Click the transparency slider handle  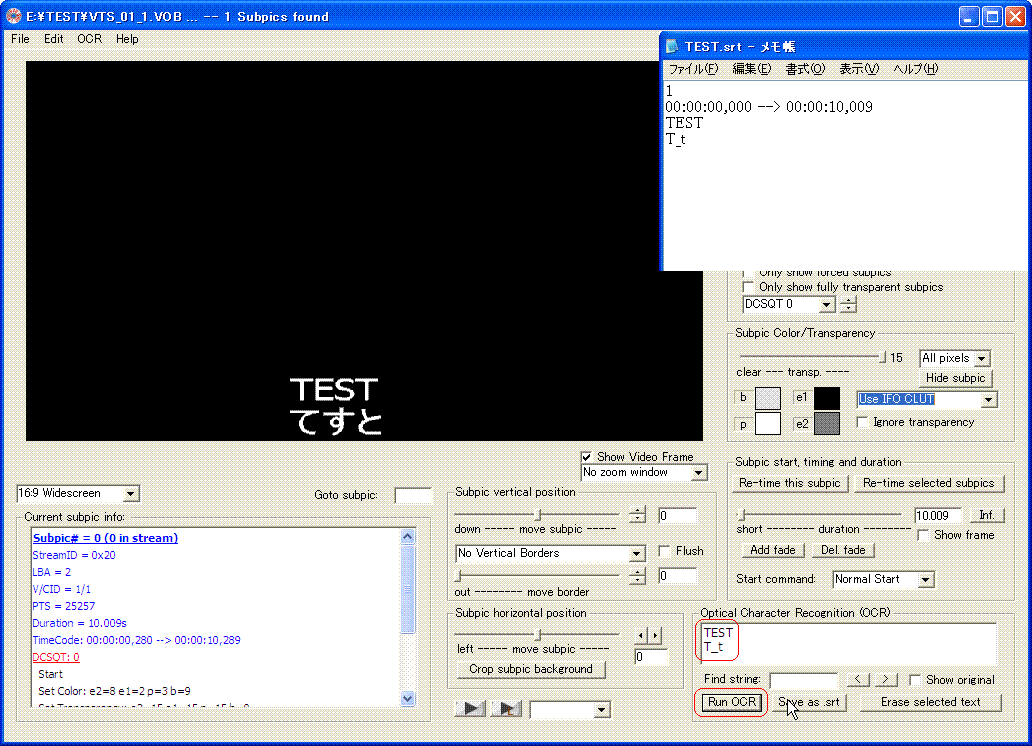pos(882,357)
